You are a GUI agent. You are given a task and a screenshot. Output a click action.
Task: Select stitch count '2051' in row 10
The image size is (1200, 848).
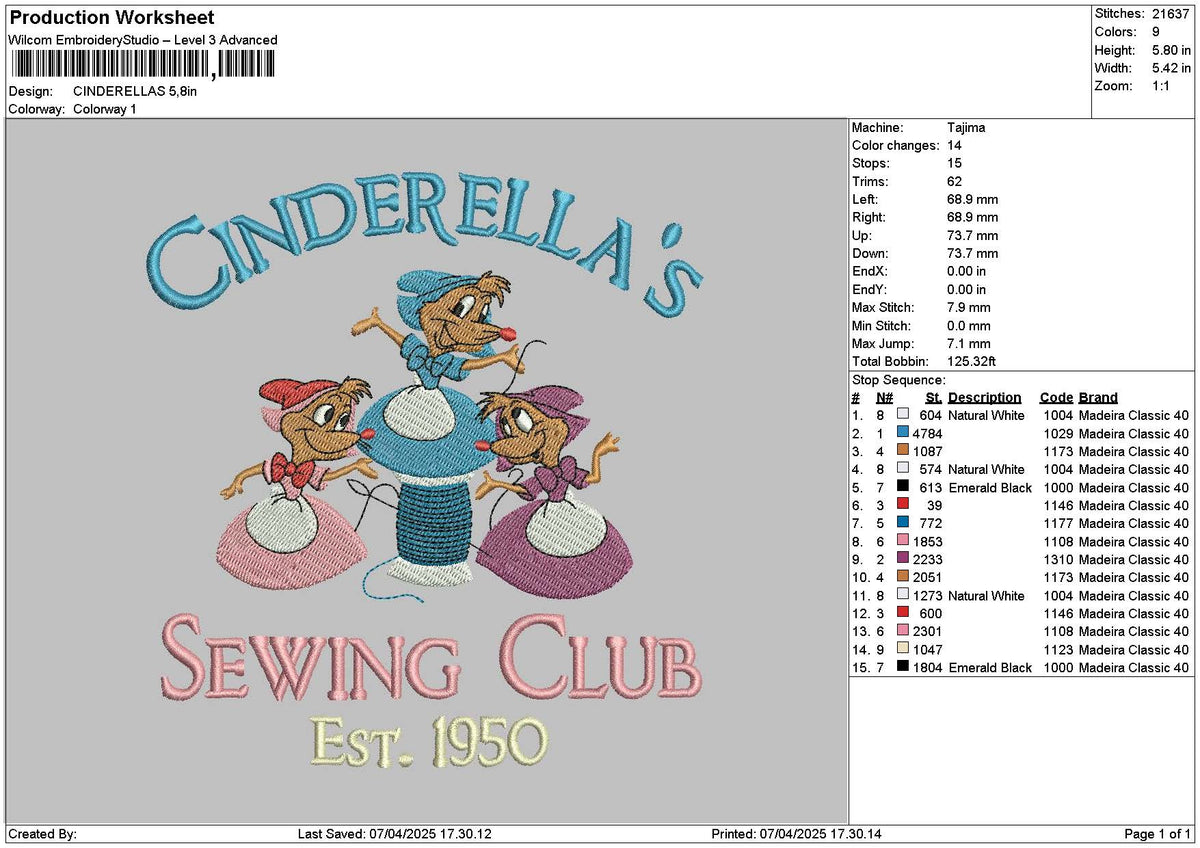coord(928,578)
